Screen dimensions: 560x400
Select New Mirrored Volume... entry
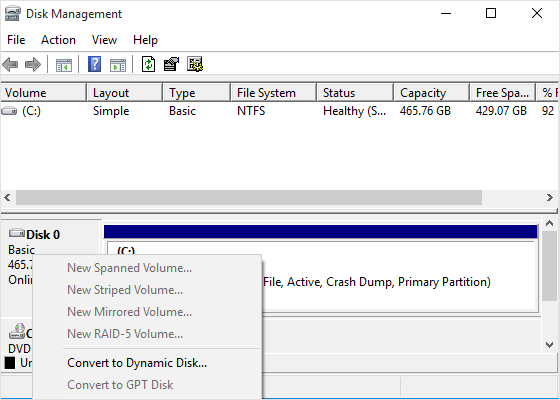click(x=147, y=312)
